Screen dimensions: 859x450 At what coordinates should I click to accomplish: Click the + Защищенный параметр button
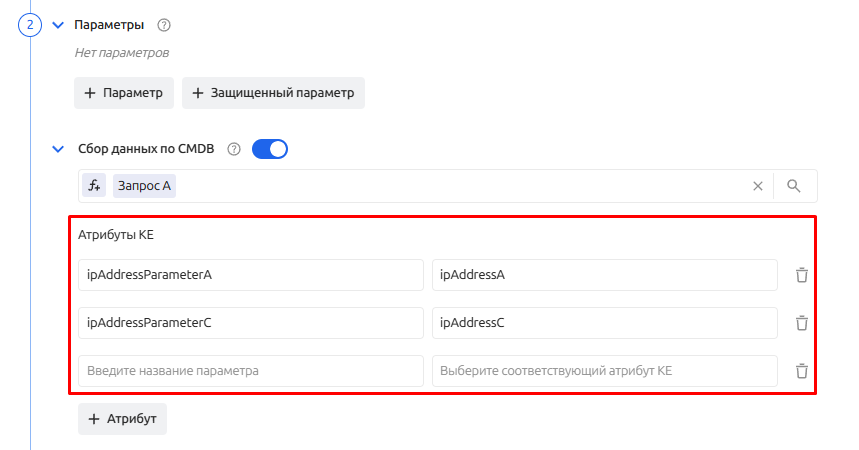pos(273,93)
